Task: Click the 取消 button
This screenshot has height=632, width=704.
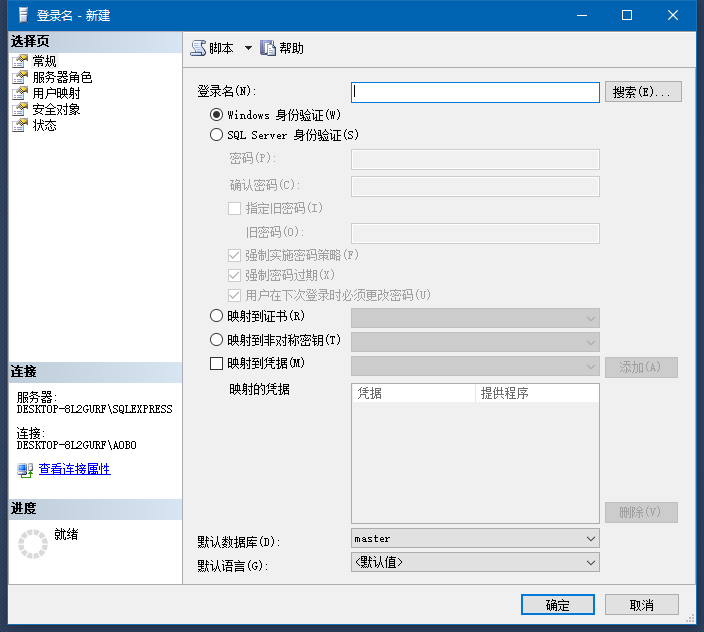Action: click(x=642, y=605)
